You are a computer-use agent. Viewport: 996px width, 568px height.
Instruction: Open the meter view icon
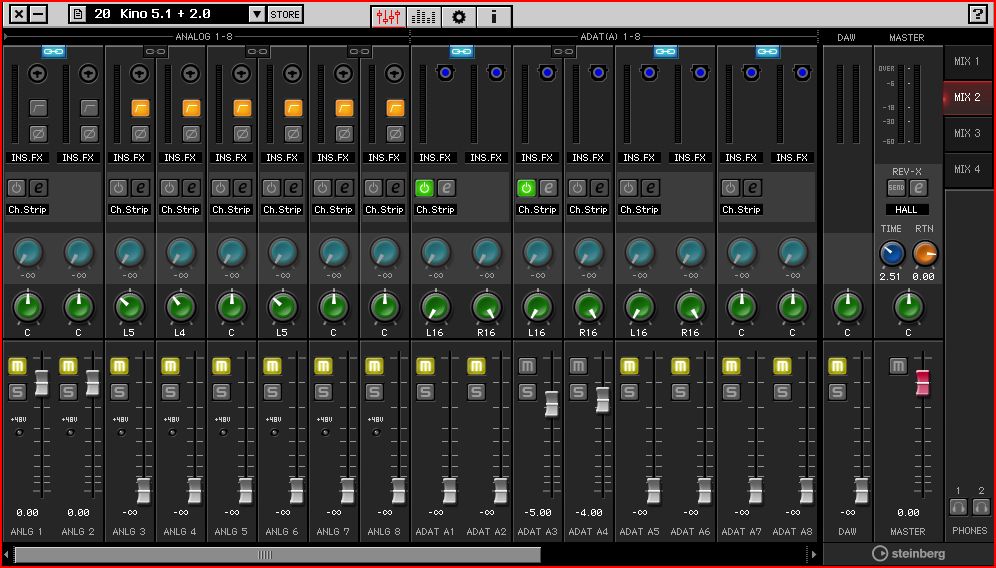[x=424, y=16]
